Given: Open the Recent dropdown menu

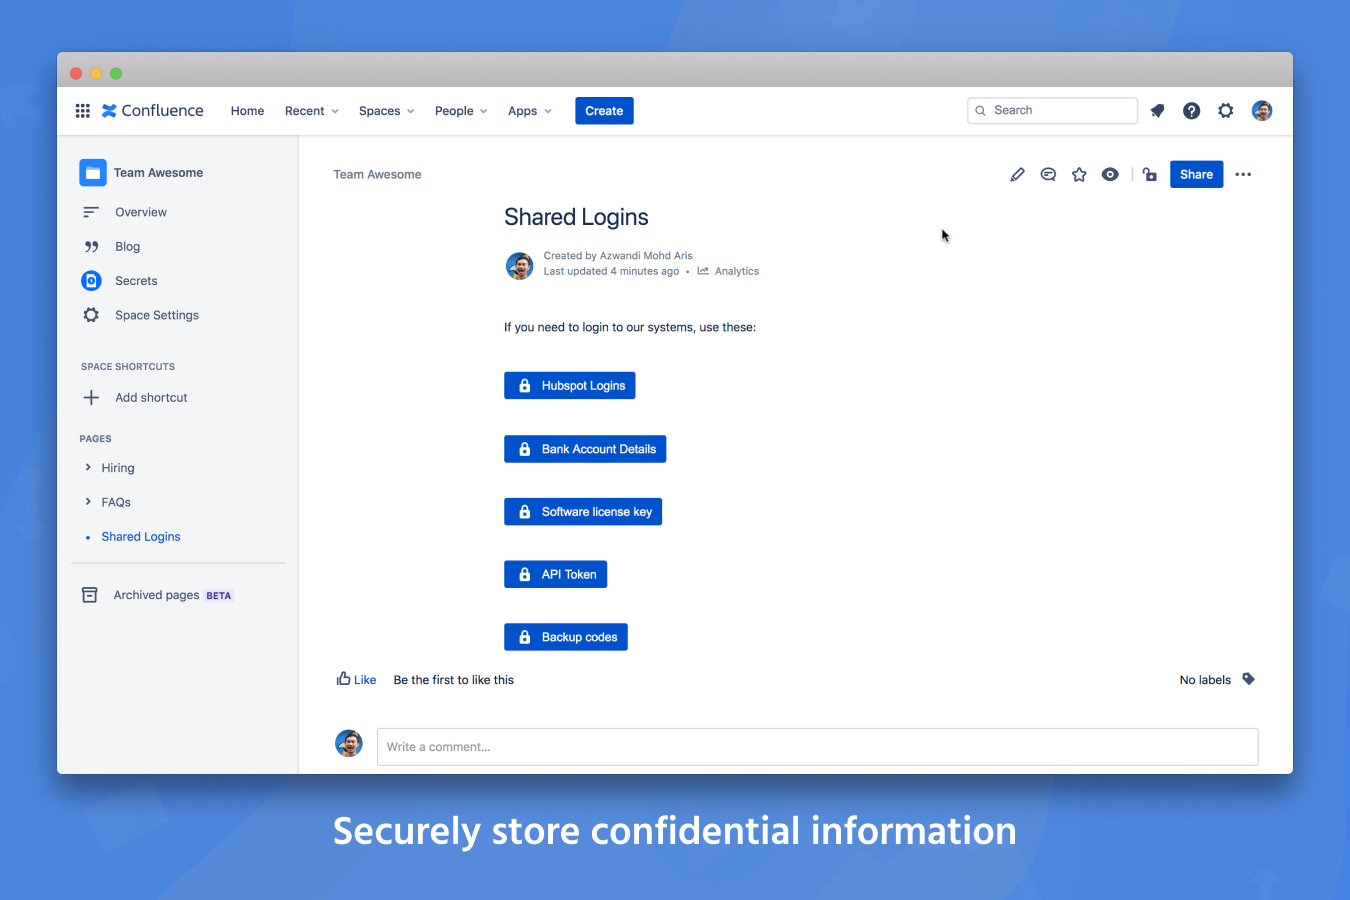Looking at the screenshot, I should tap(312, 111).
